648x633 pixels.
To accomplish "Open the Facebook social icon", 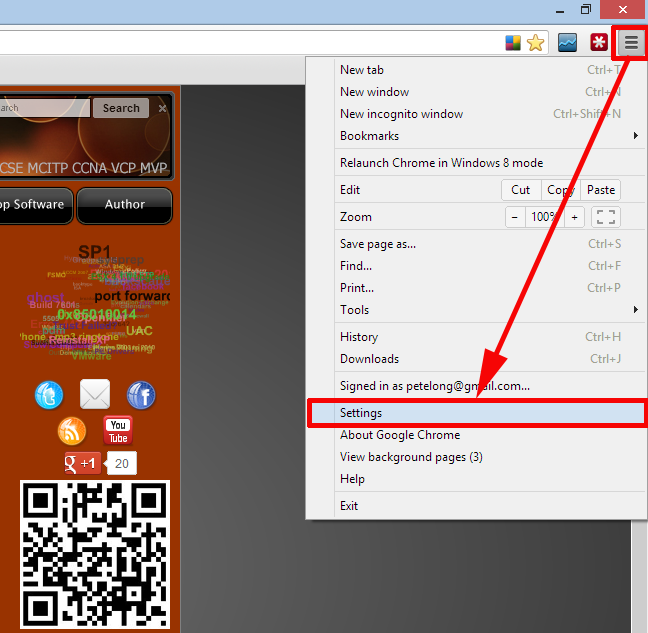I will 141,395.
